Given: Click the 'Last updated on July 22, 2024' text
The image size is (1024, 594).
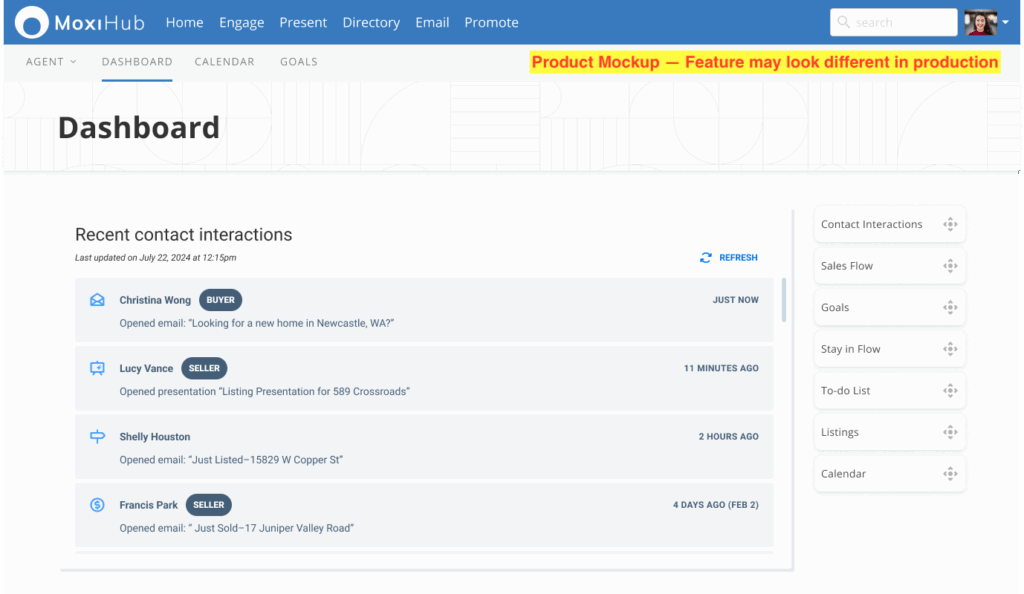Looking at the screenshot, I should 155,258.
